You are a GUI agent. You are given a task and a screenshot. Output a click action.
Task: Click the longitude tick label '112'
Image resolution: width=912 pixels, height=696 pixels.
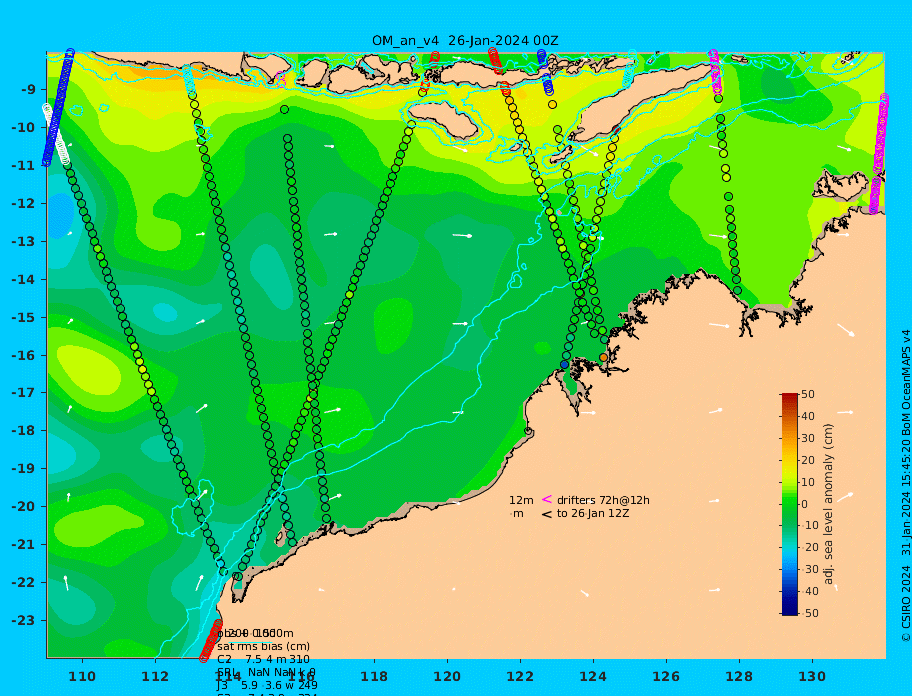(155, 676)
